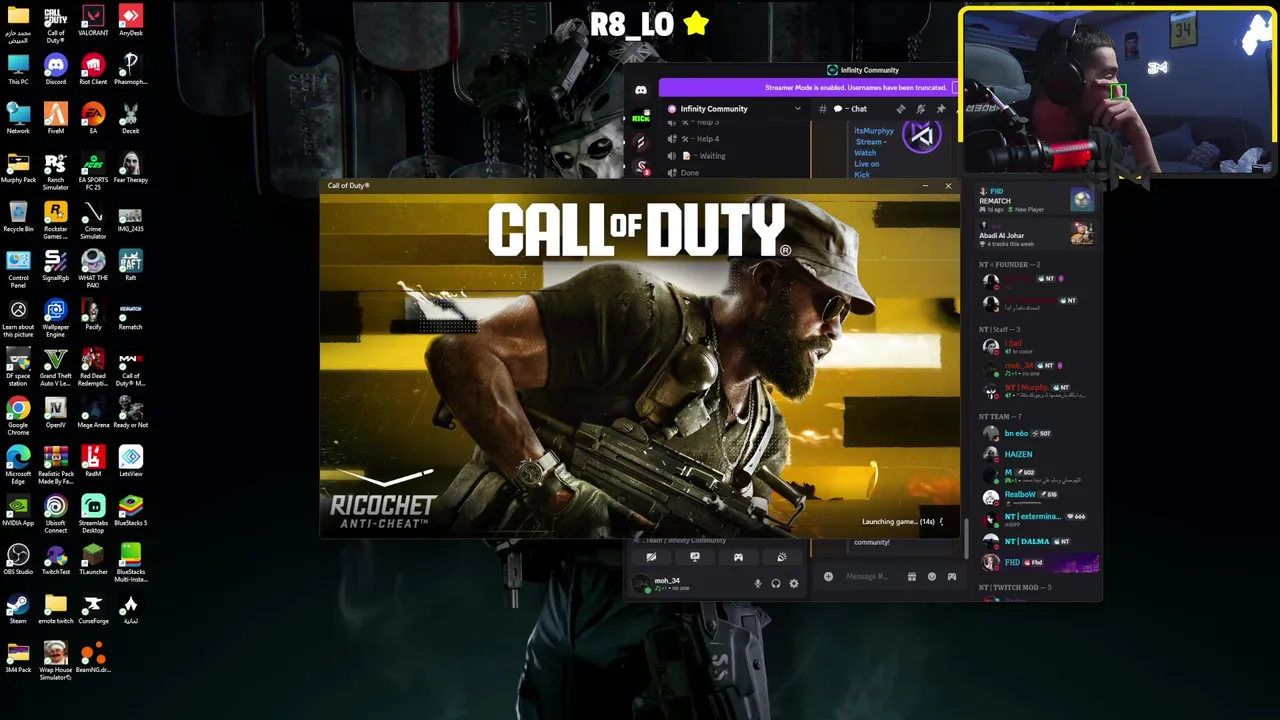Click the screen share icon in Discord voice panel
The height and width of the screenshot is (720, 1280).
pos(695,557)
